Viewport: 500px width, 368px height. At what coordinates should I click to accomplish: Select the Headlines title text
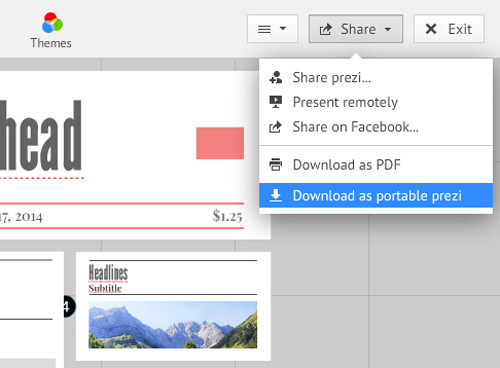[x=108, y=272]
